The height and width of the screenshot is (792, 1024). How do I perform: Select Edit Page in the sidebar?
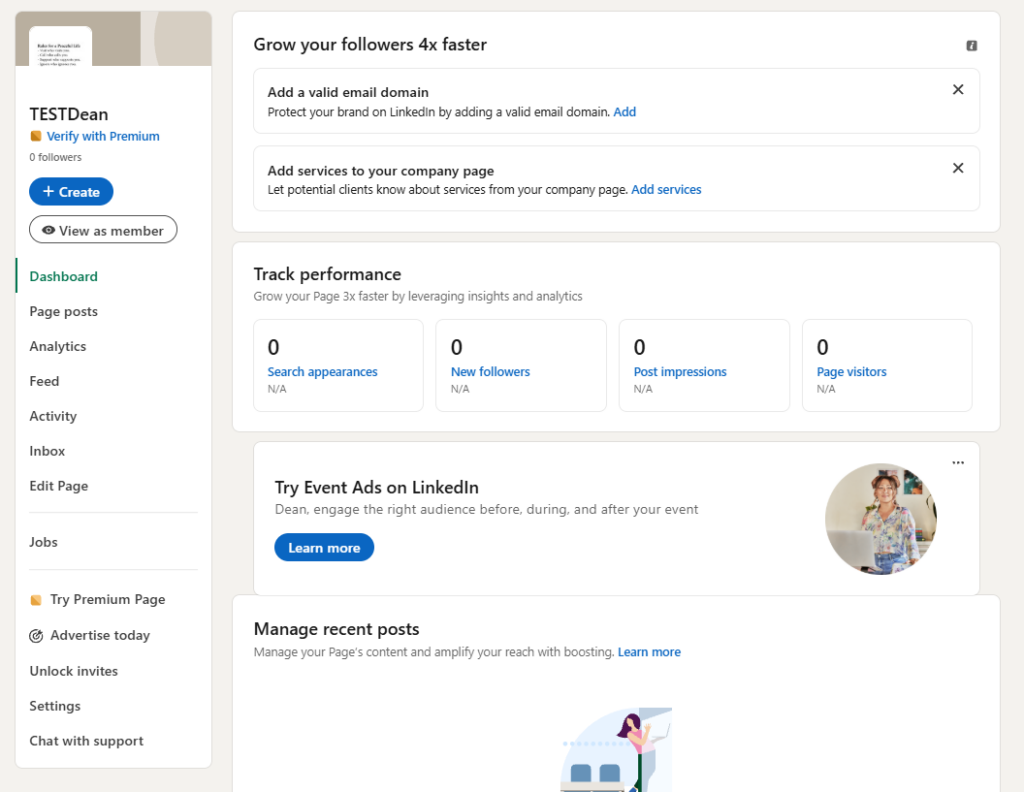[x=59, y=486]
